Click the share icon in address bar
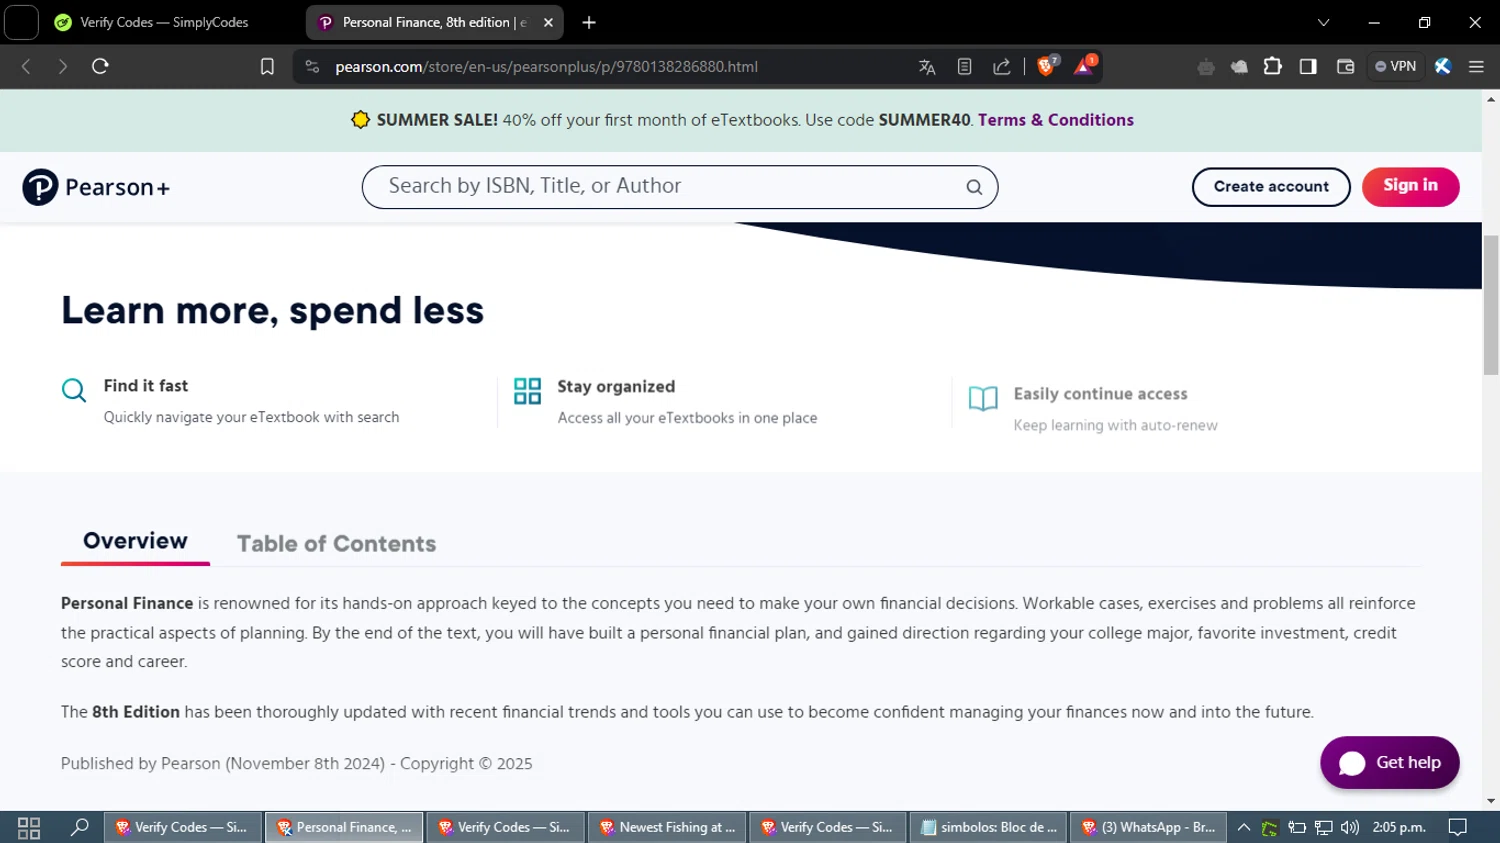This screenshot has width=1500, height=843. click(x=1001, y=67)
